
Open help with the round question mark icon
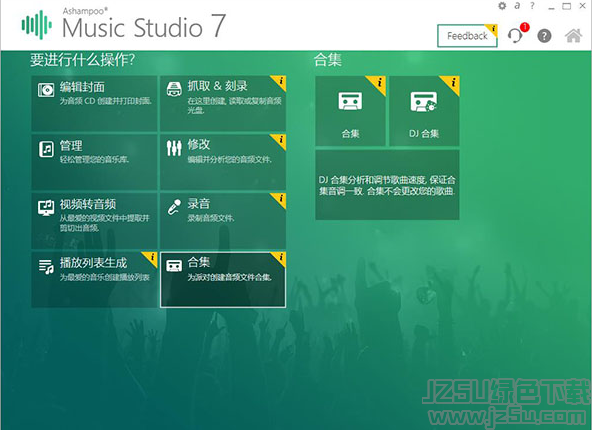pyautogui.click(x=544, y=36)
